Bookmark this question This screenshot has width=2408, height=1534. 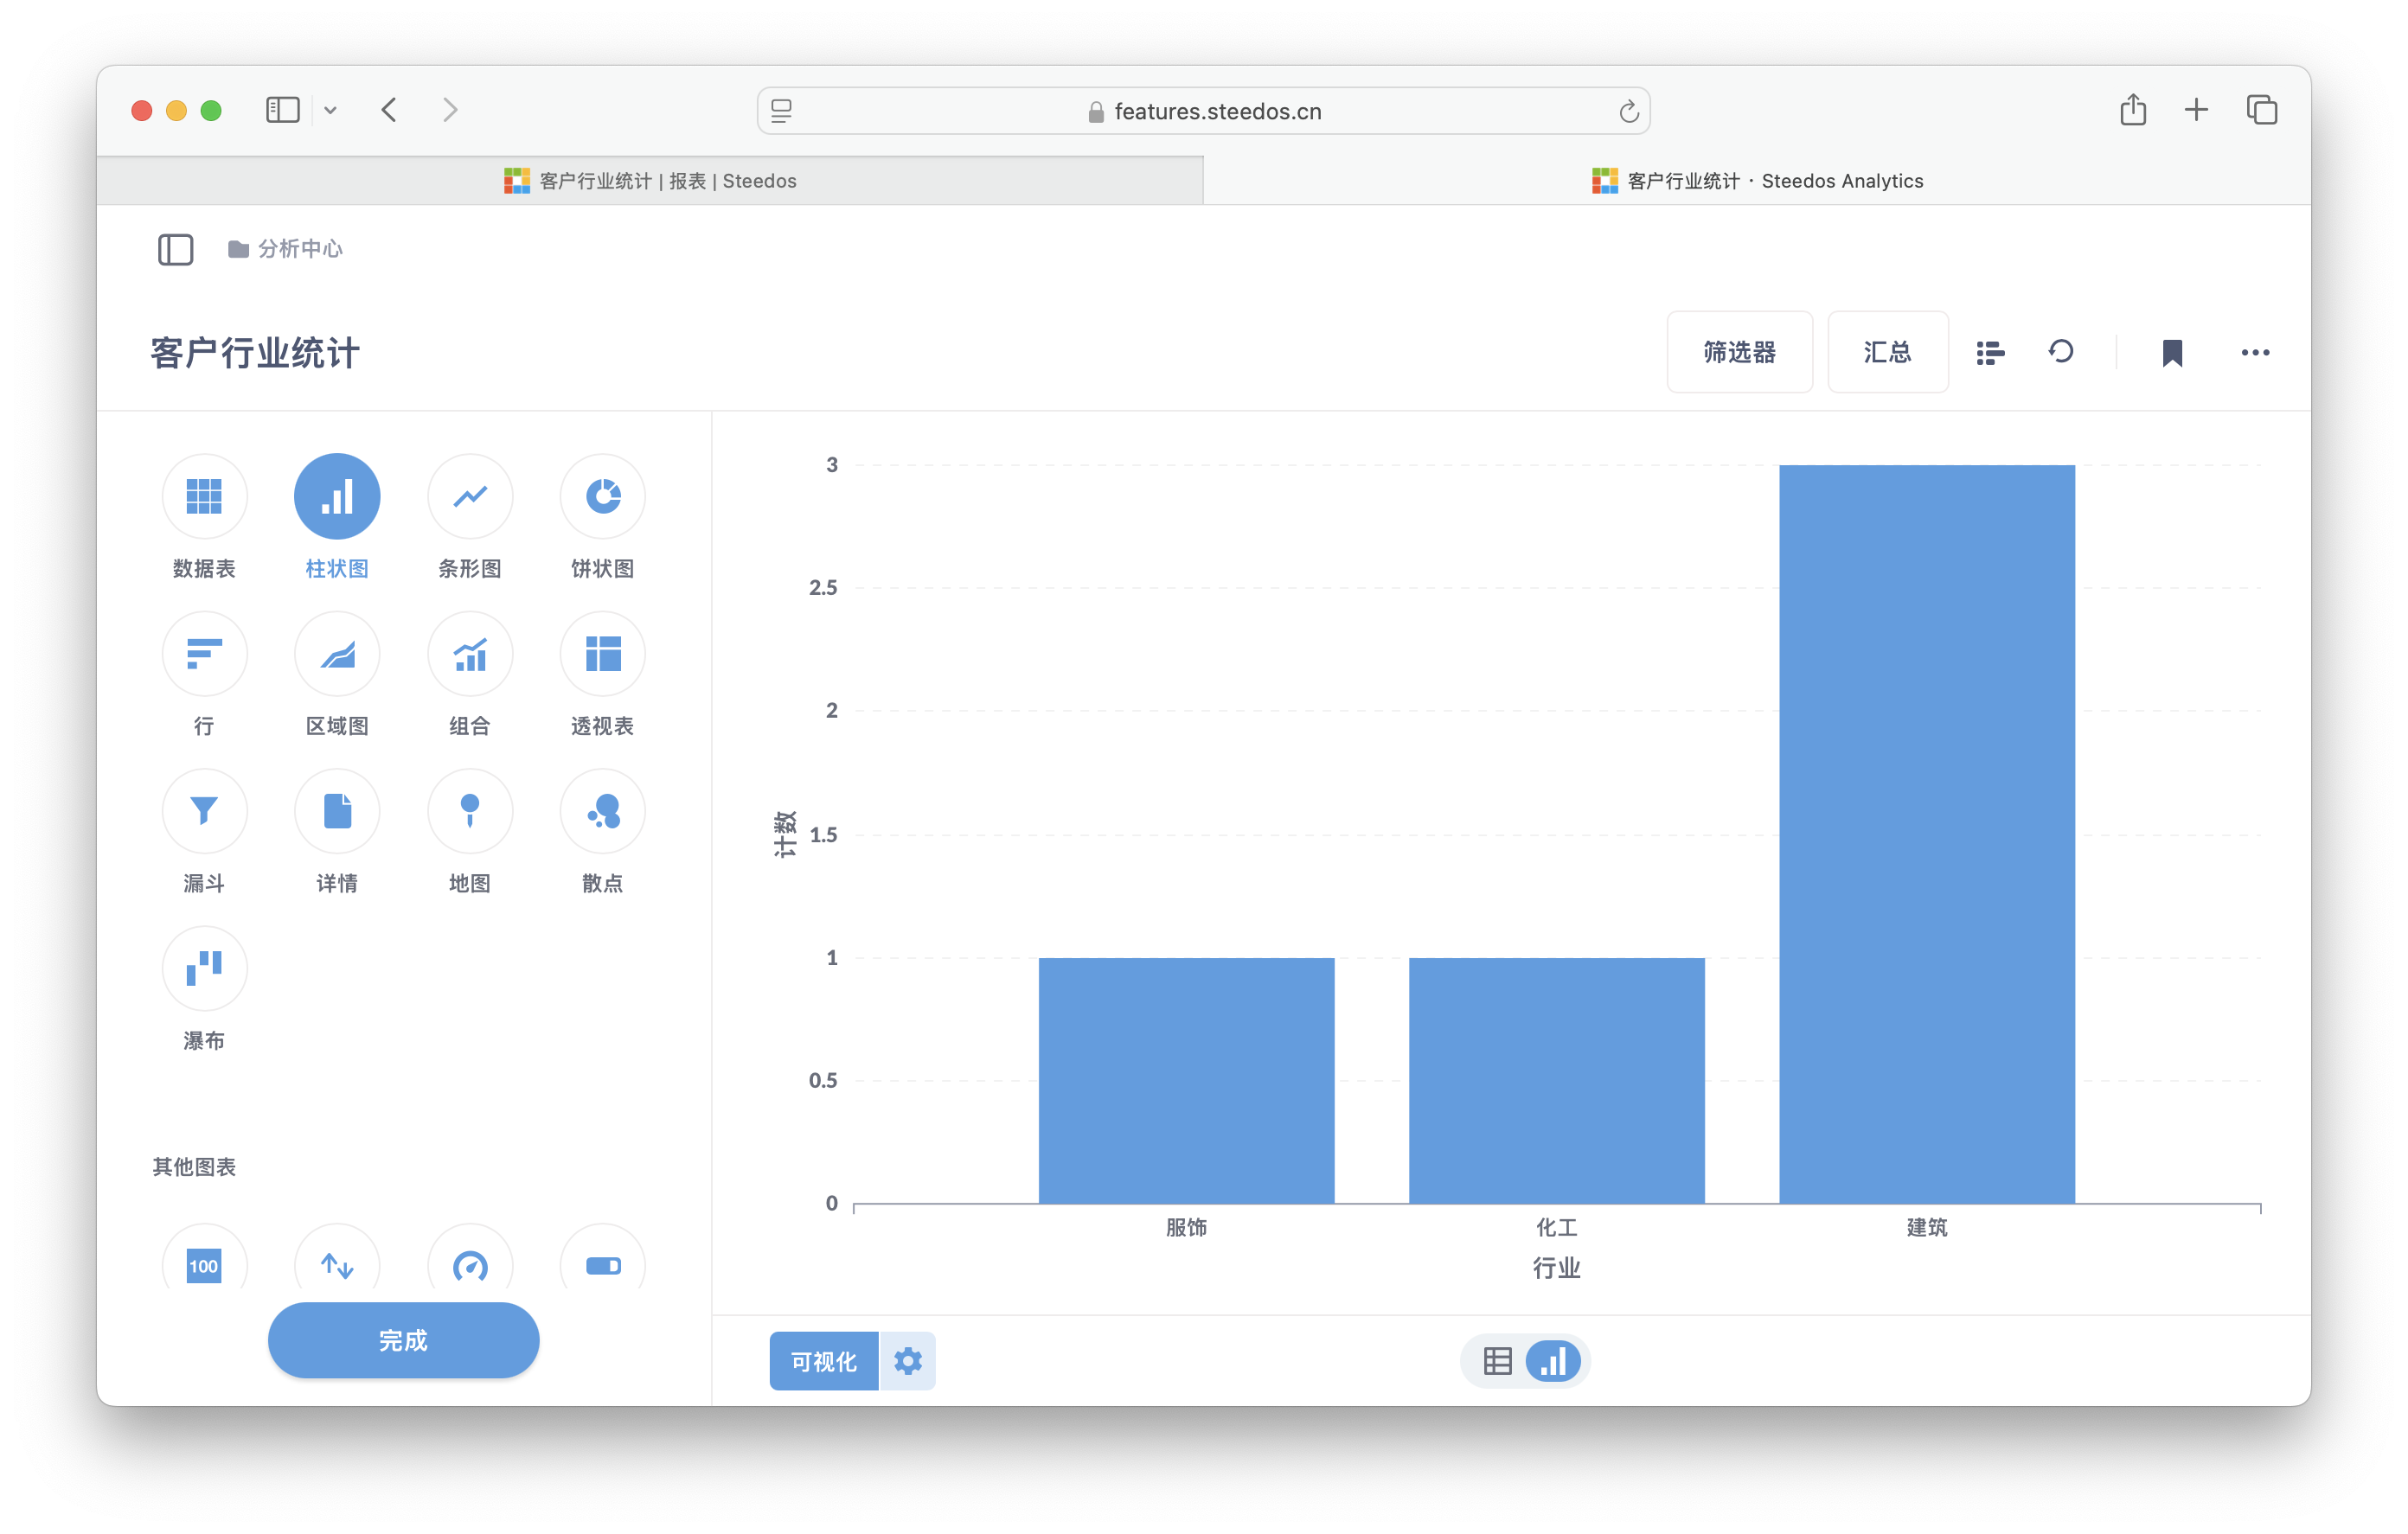(2172, 352)
